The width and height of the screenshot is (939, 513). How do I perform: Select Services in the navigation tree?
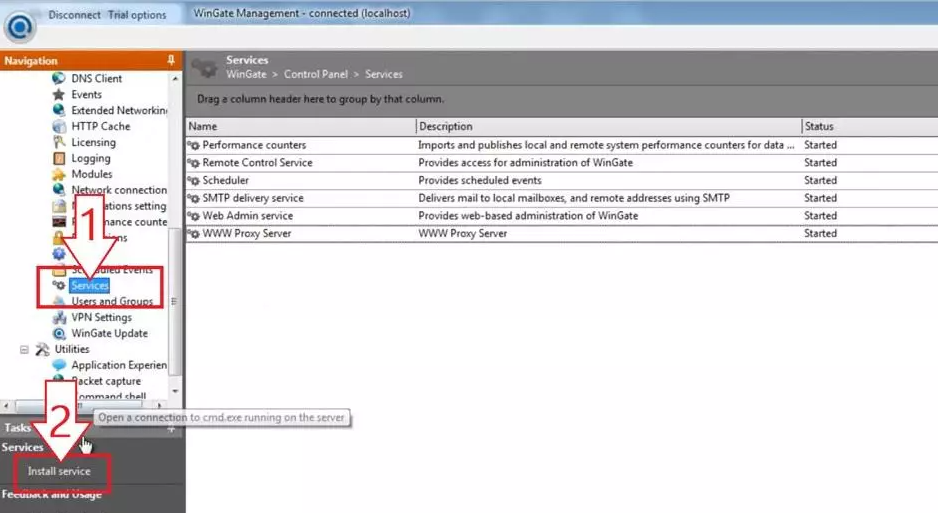[90, 286]
